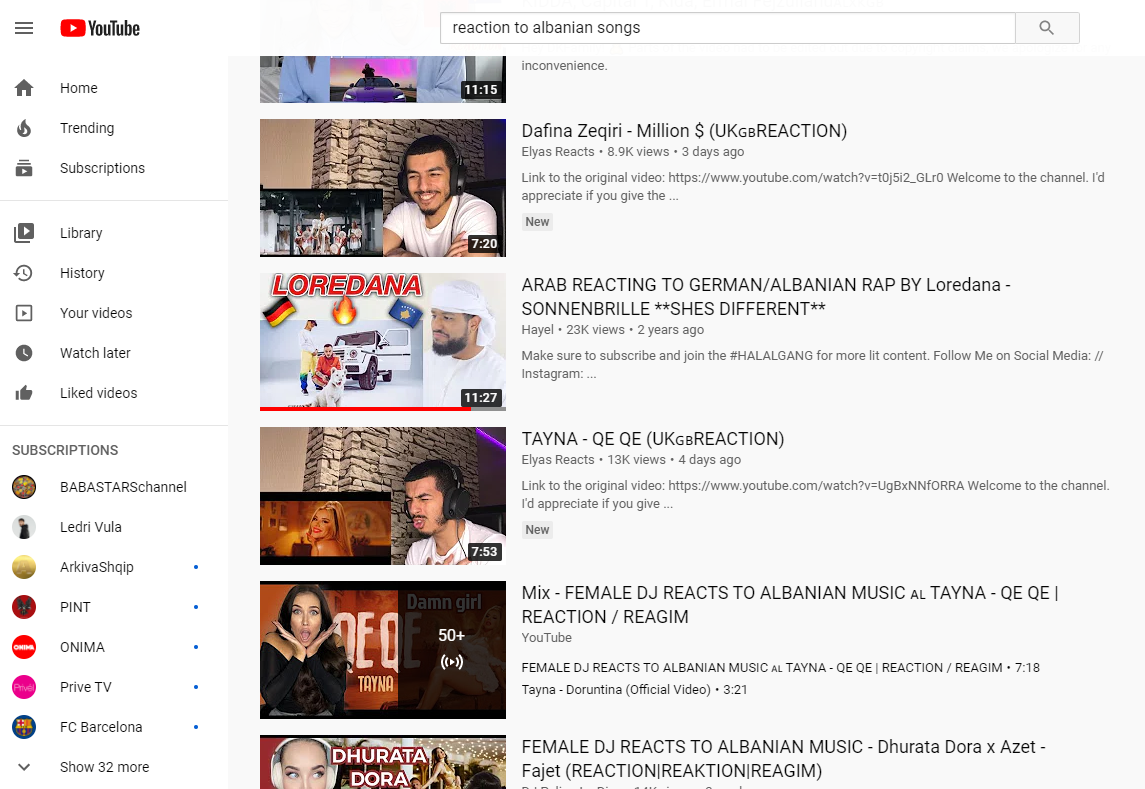Screen dimensions: 1145x789
Task: Open TAYNA - QE QE (UK REACTION) title
Action: pos(653,439)
